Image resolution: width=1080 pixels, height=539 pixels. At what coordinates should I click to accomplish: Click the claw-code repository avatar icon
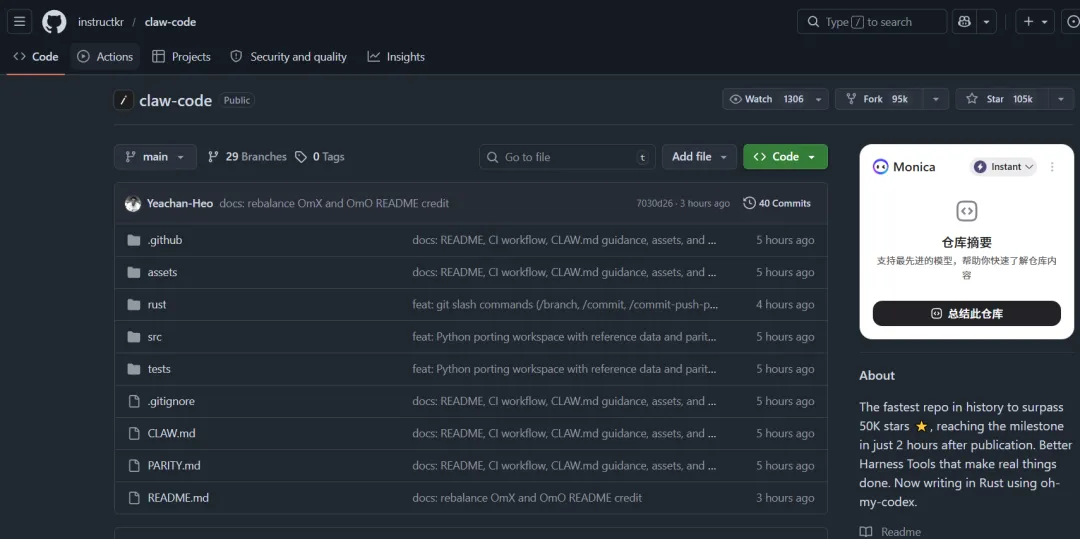pos(123,101)
